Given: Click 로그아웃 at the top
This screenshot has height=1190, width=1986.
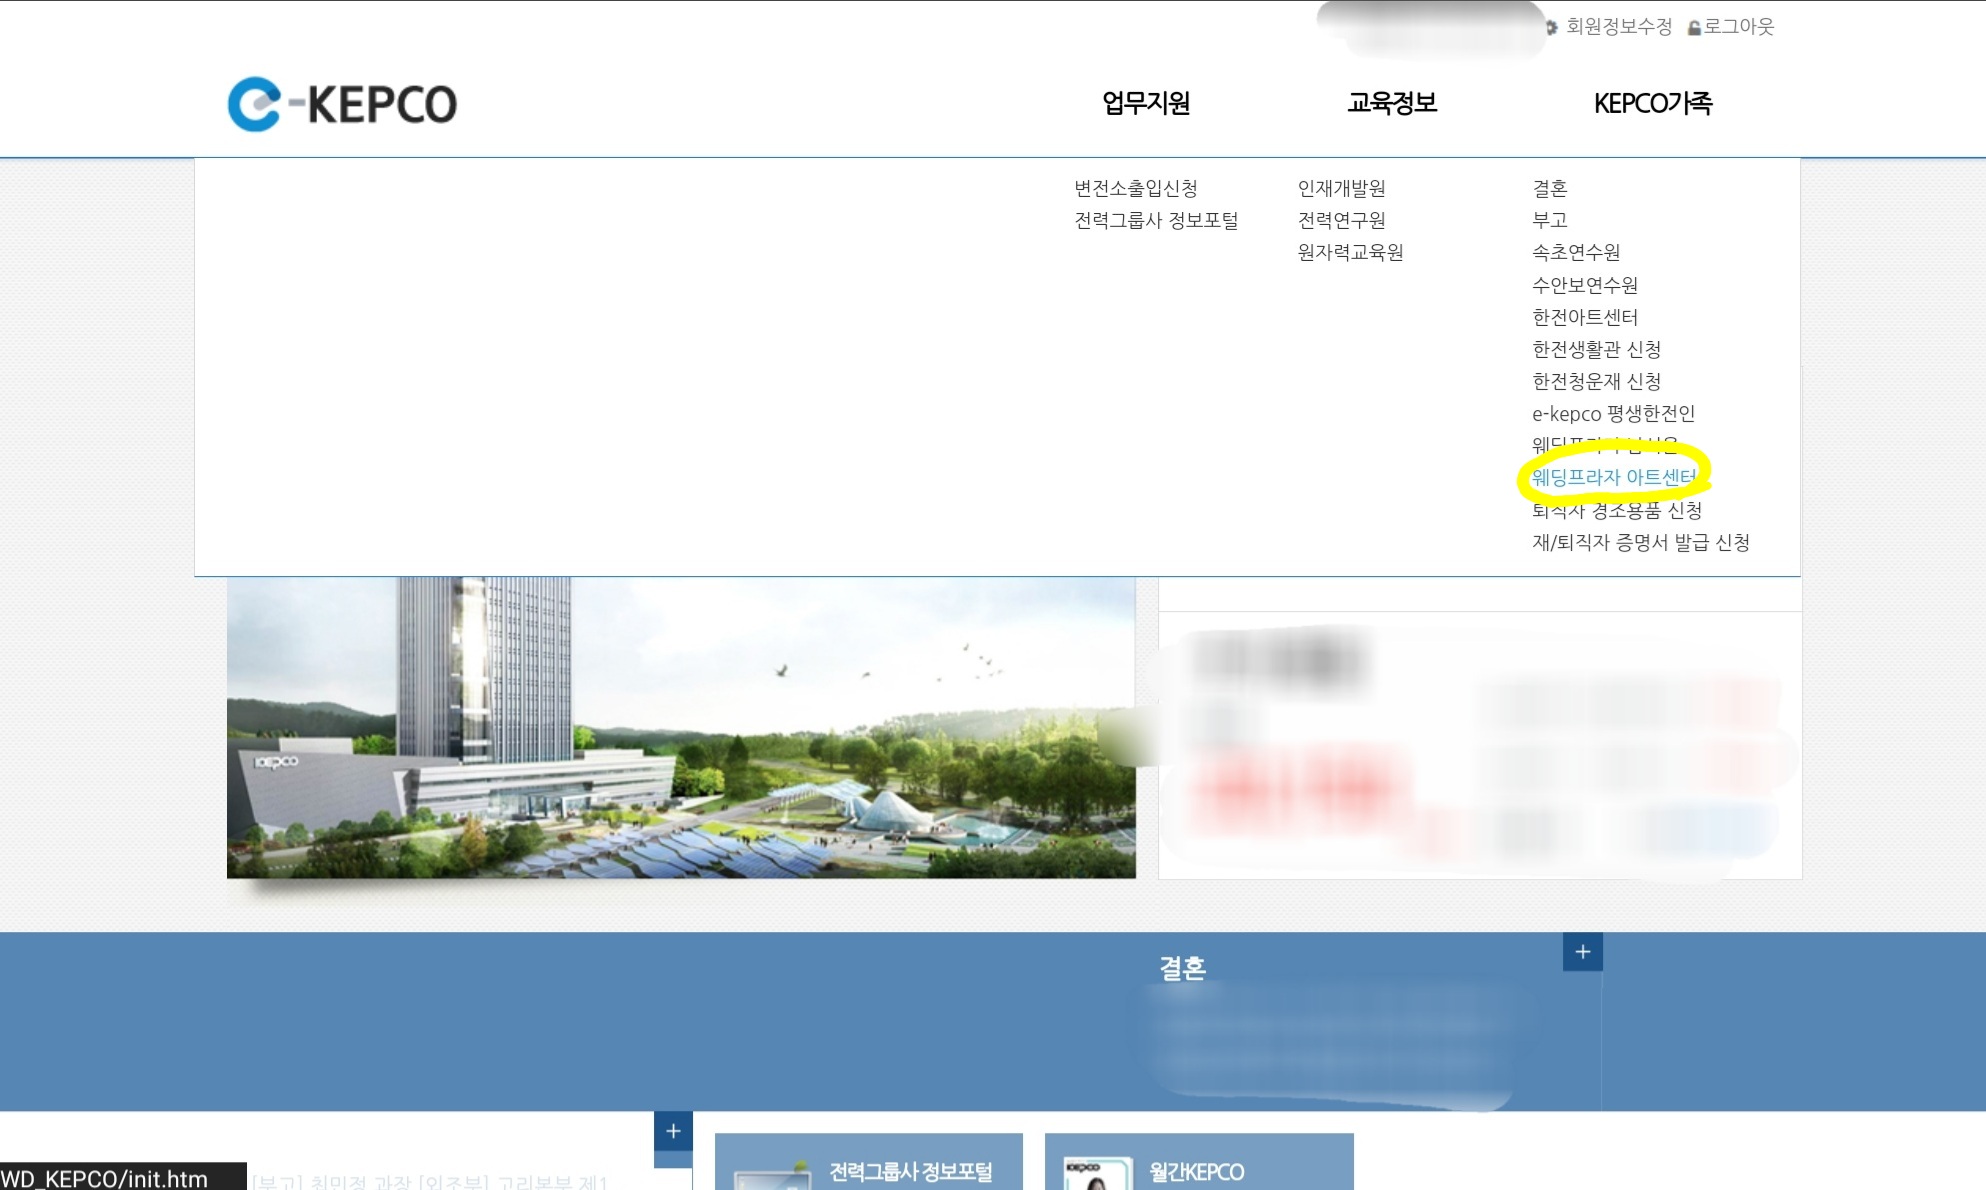Looking at the screenshot, I should [1739, 27].
